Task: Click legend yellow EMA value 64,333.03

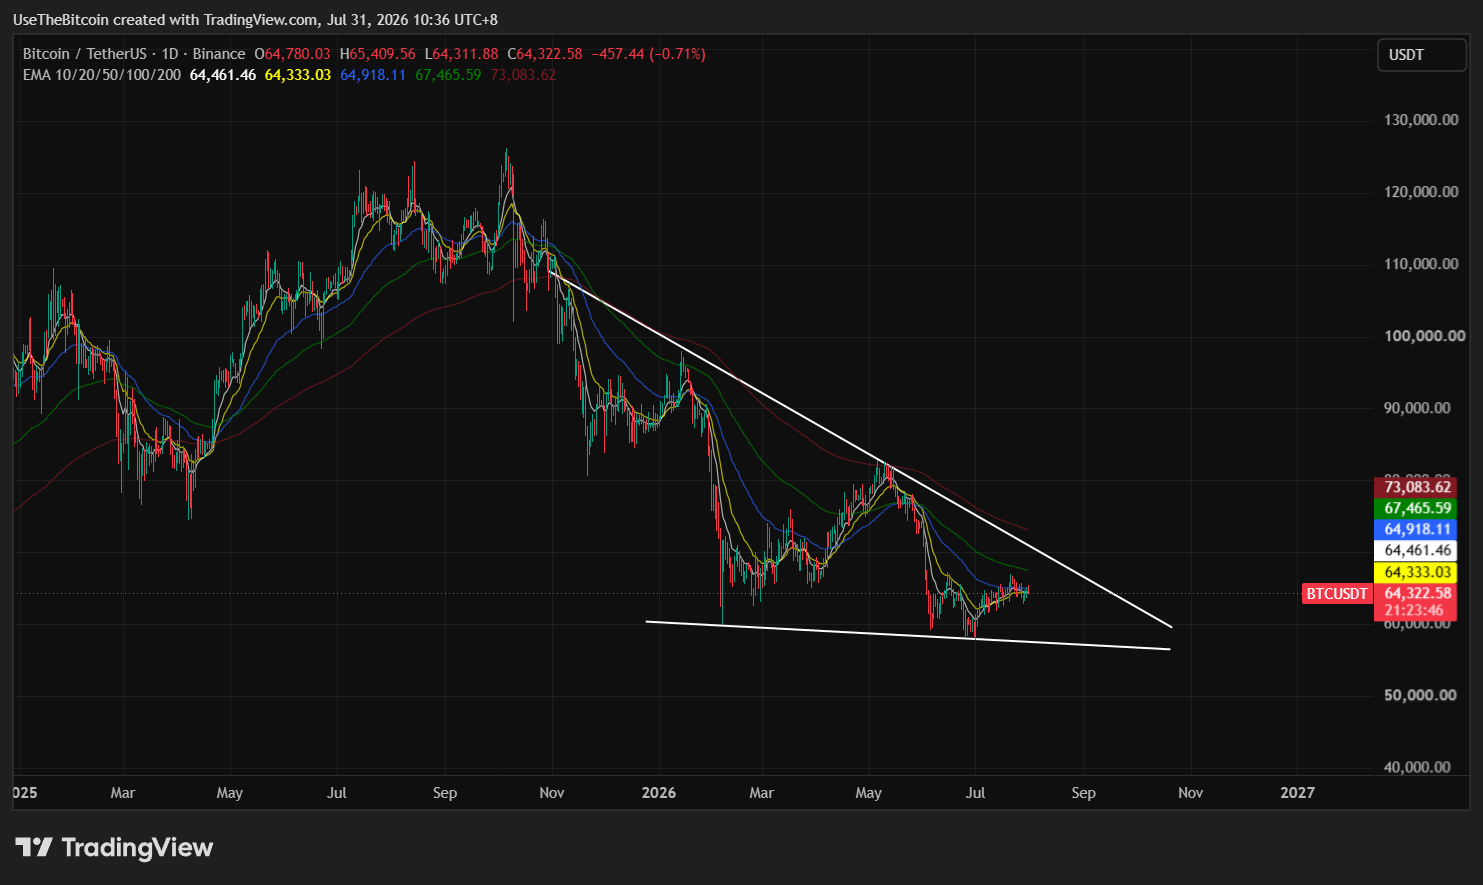Action: pos(298,75)
